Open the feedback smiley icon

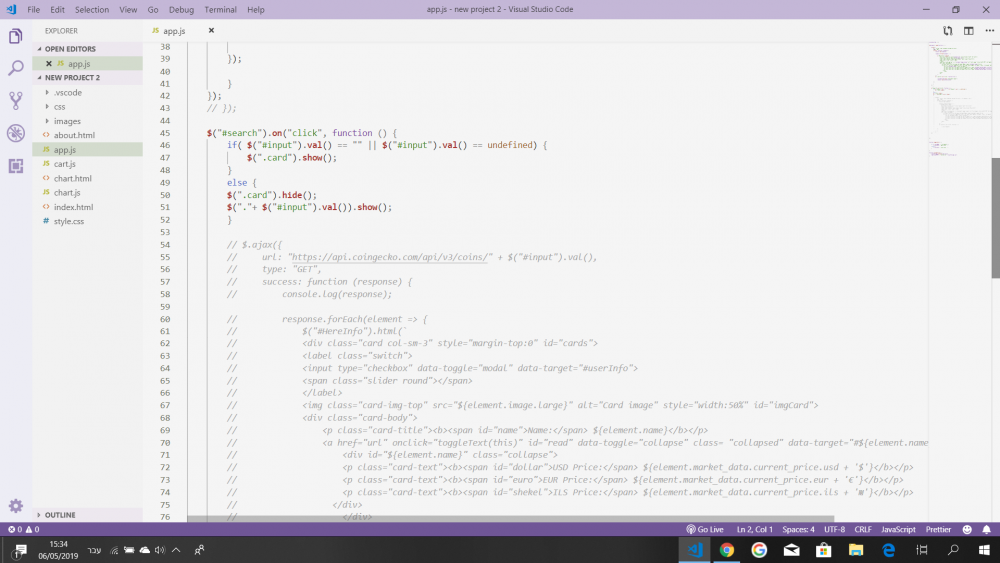[967, 529]
